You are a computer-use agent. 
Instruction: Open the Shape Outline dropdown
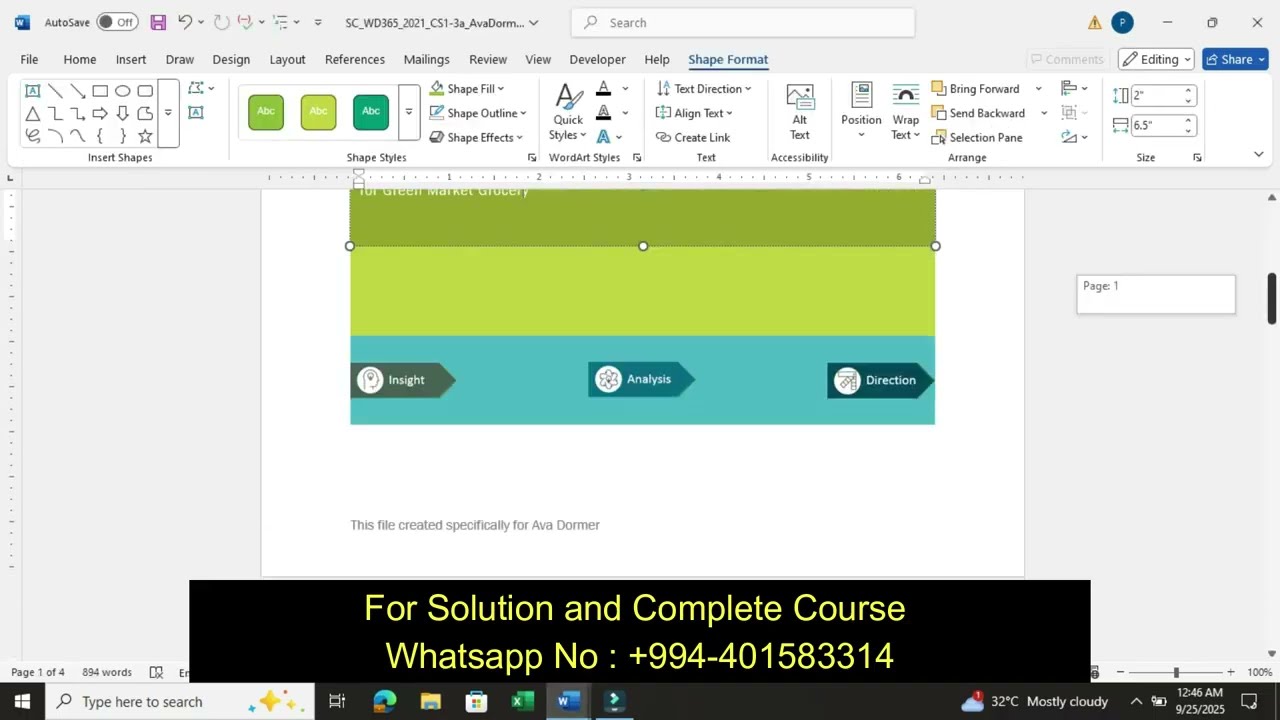tap(478, 113)
